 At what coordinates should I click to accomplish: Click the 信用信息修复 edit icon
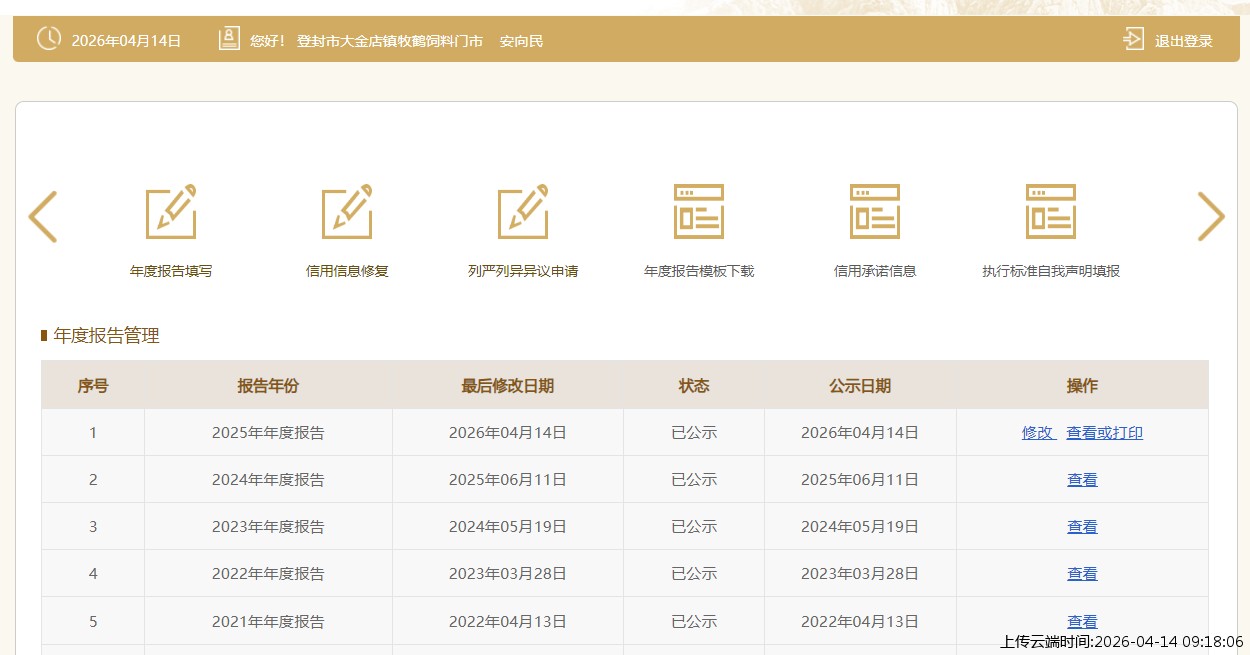pyautogui.click(x=347, y=212)
